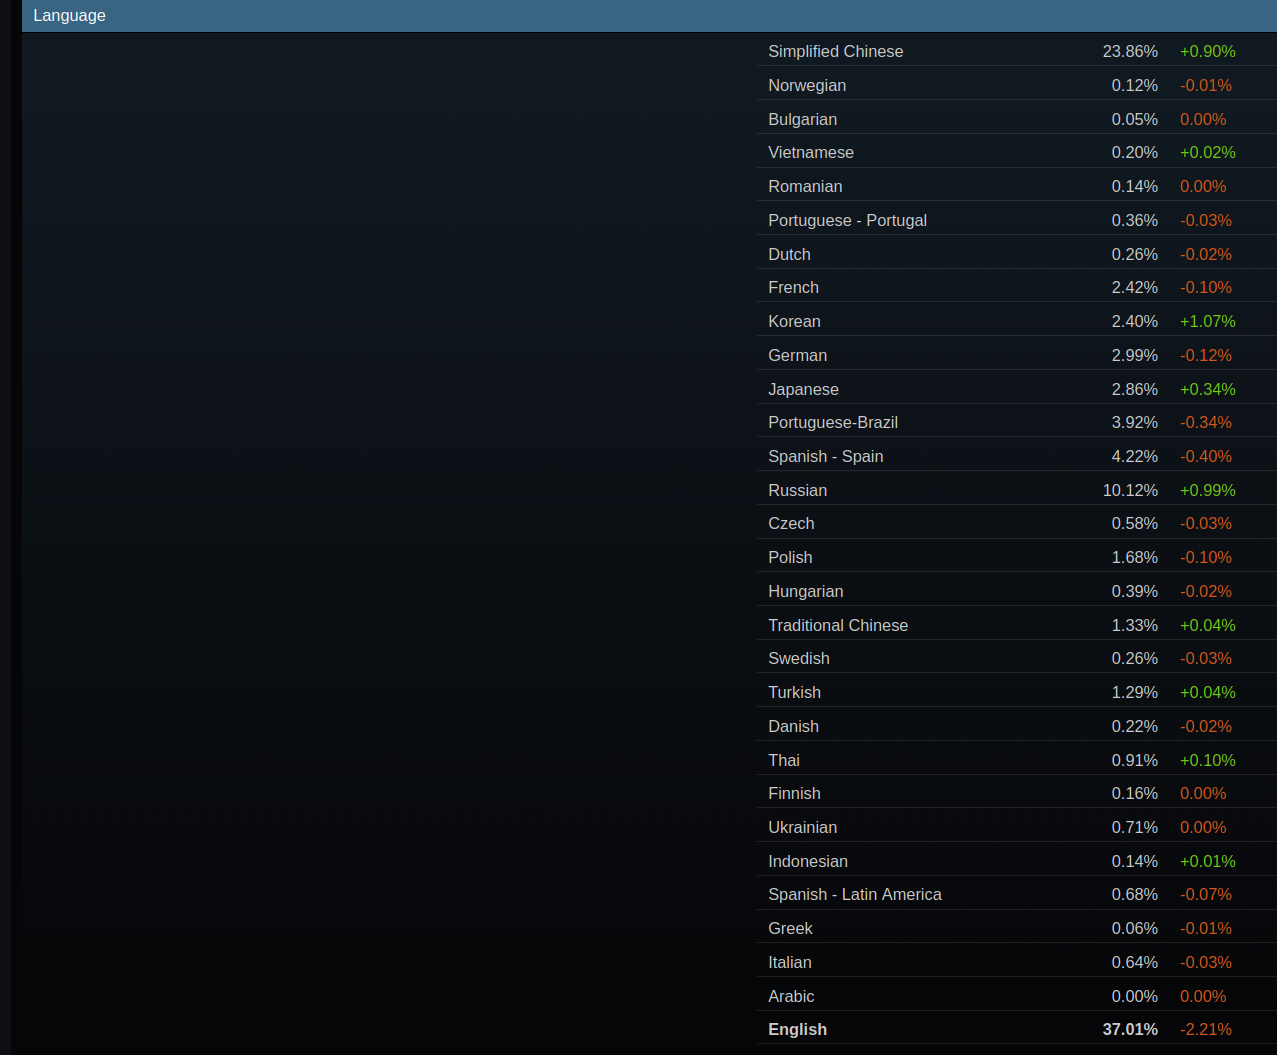Select 'Spanish - Latin America' label
Image resolution: width=1277 pixels, height=1055 pixels.
click(x=855, y=894)
